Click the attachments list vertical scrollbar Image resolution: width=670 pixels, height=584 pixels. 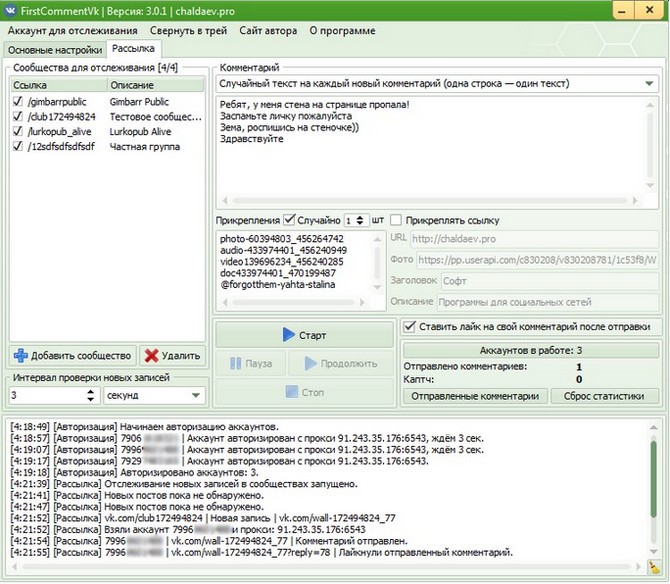(x=377, y=263)
